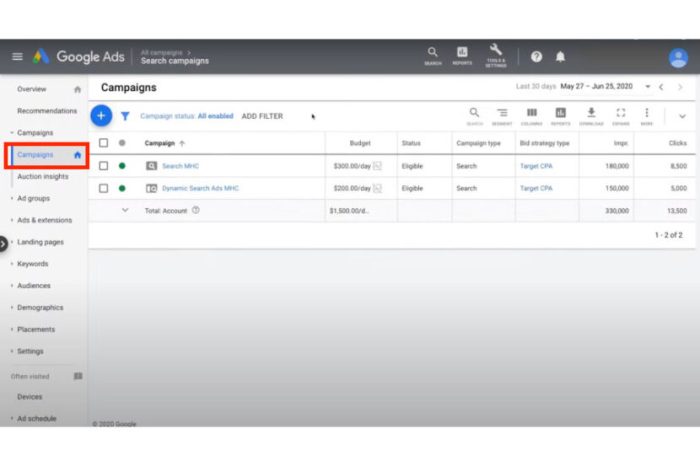Click the blue plus new campaign button
Image resolution: width=700 pixels, height=466 pixels.
(x=101, y=116)
